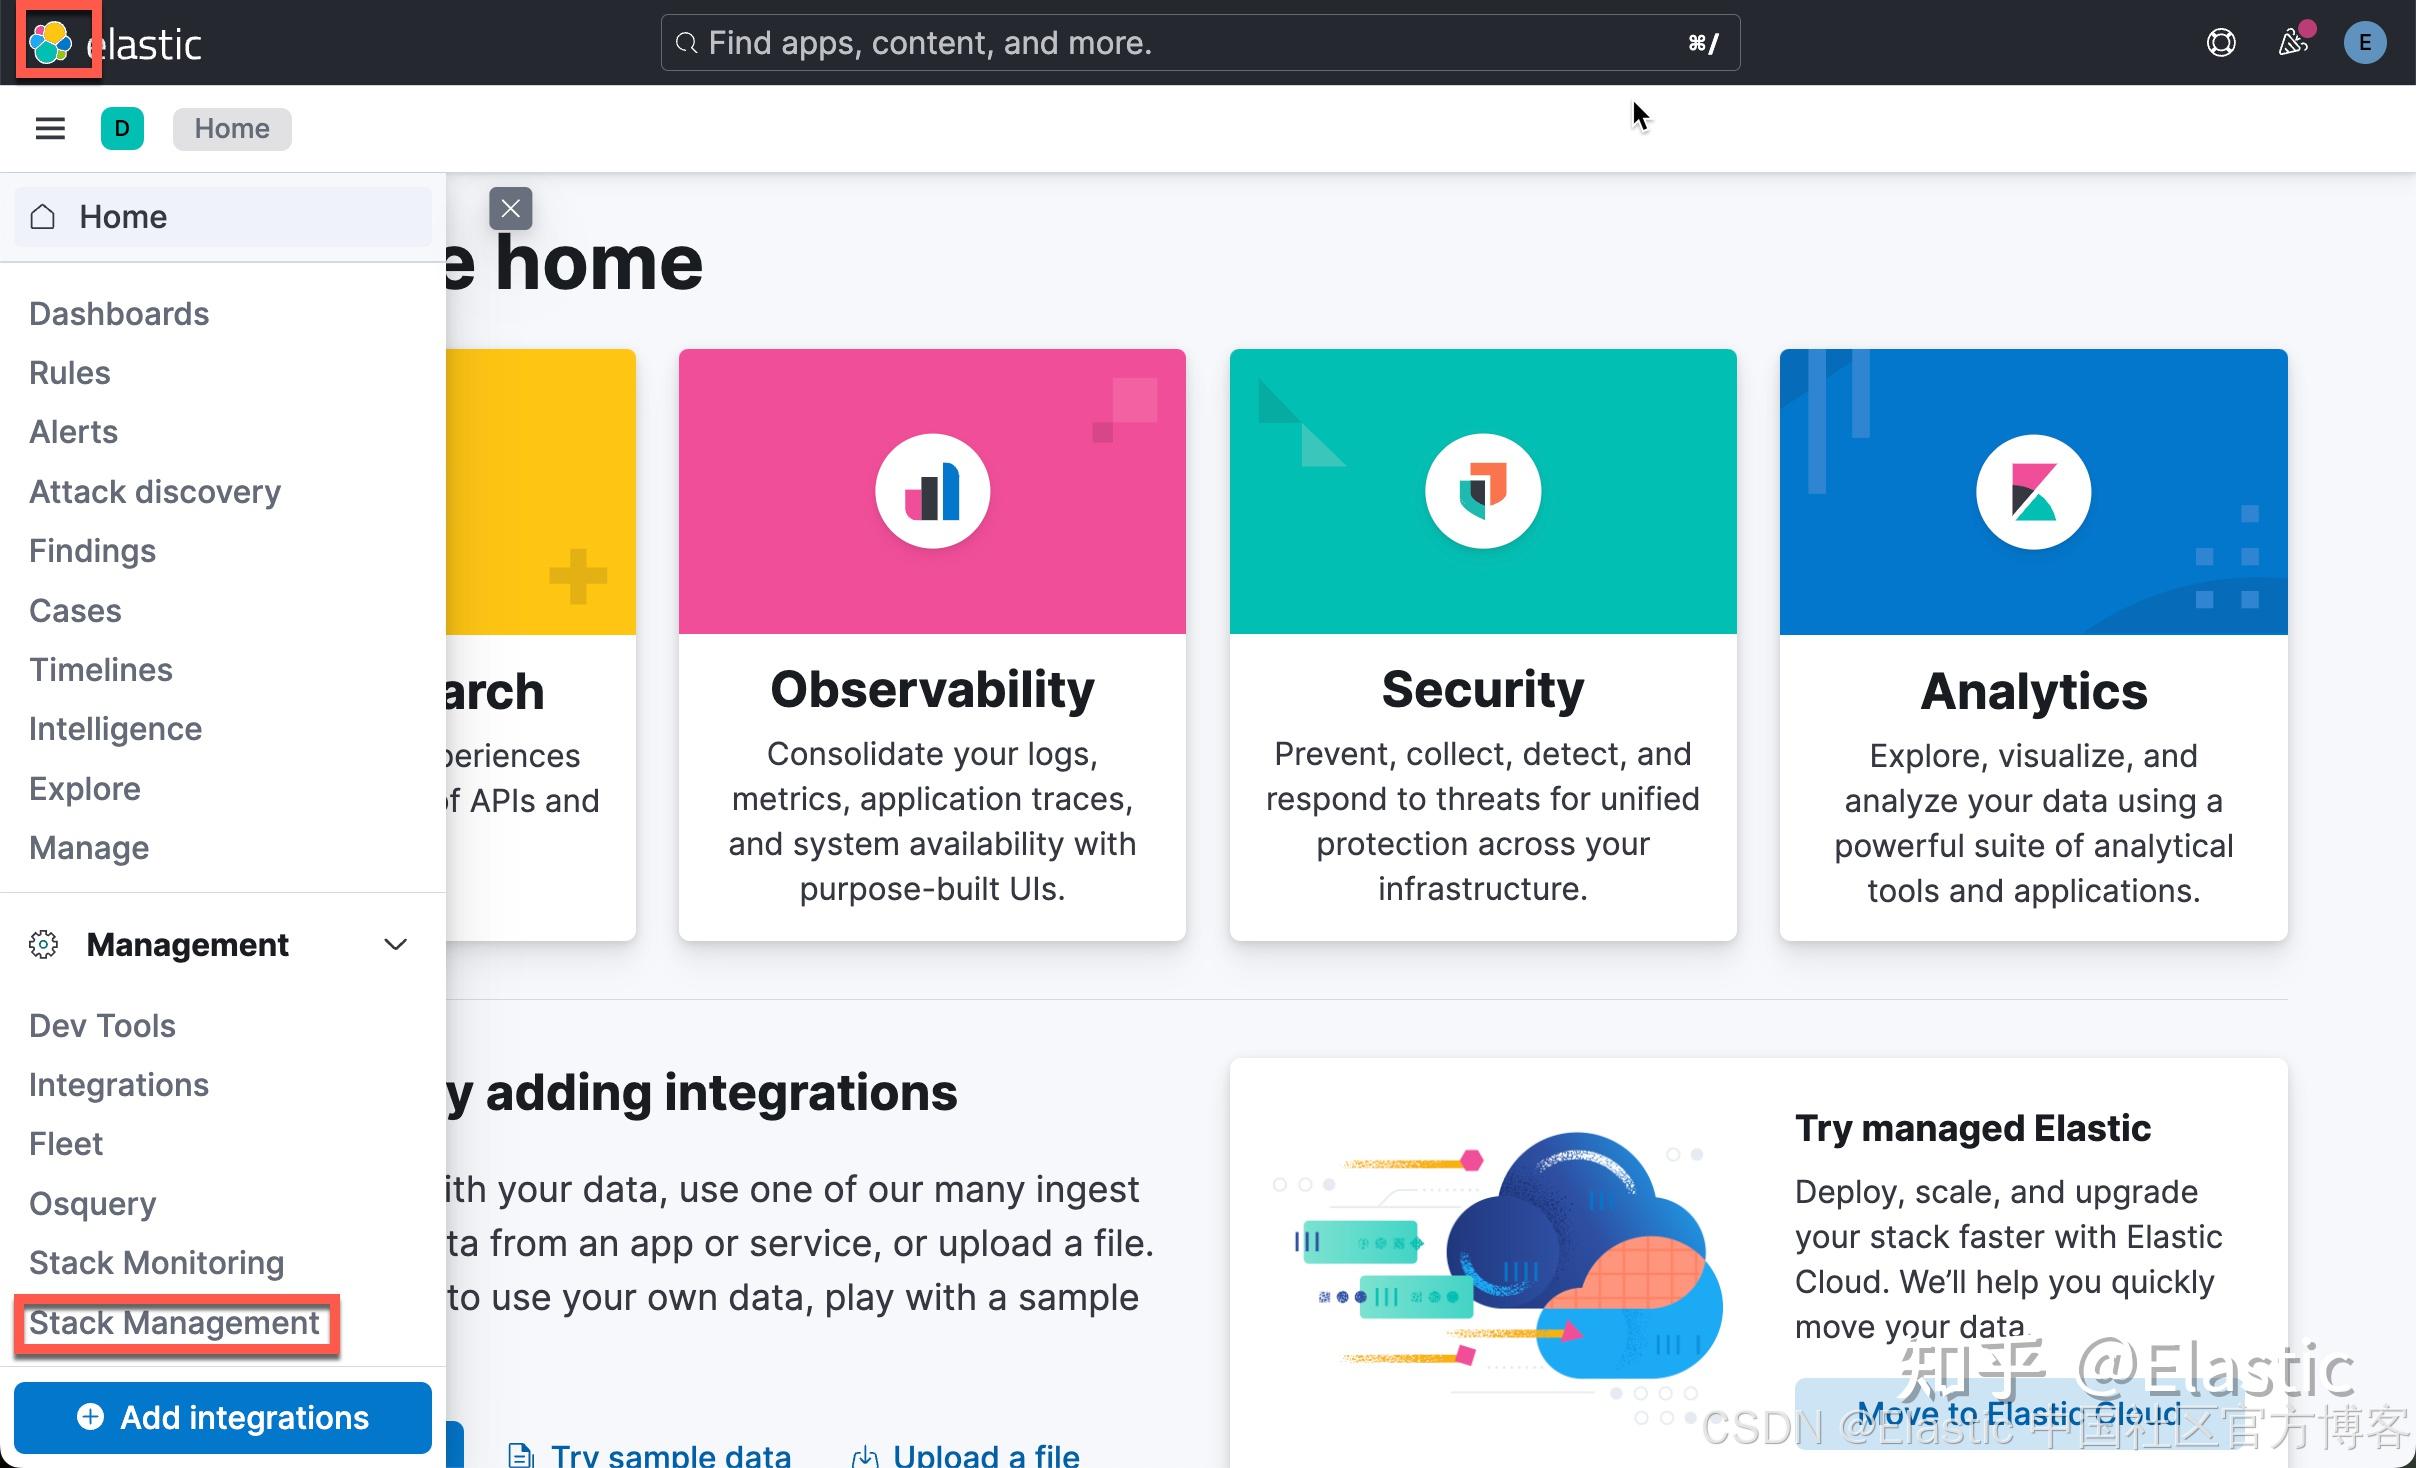Select the Home breadcrumb
The image size is (2416, 1468).
[231, 128]
